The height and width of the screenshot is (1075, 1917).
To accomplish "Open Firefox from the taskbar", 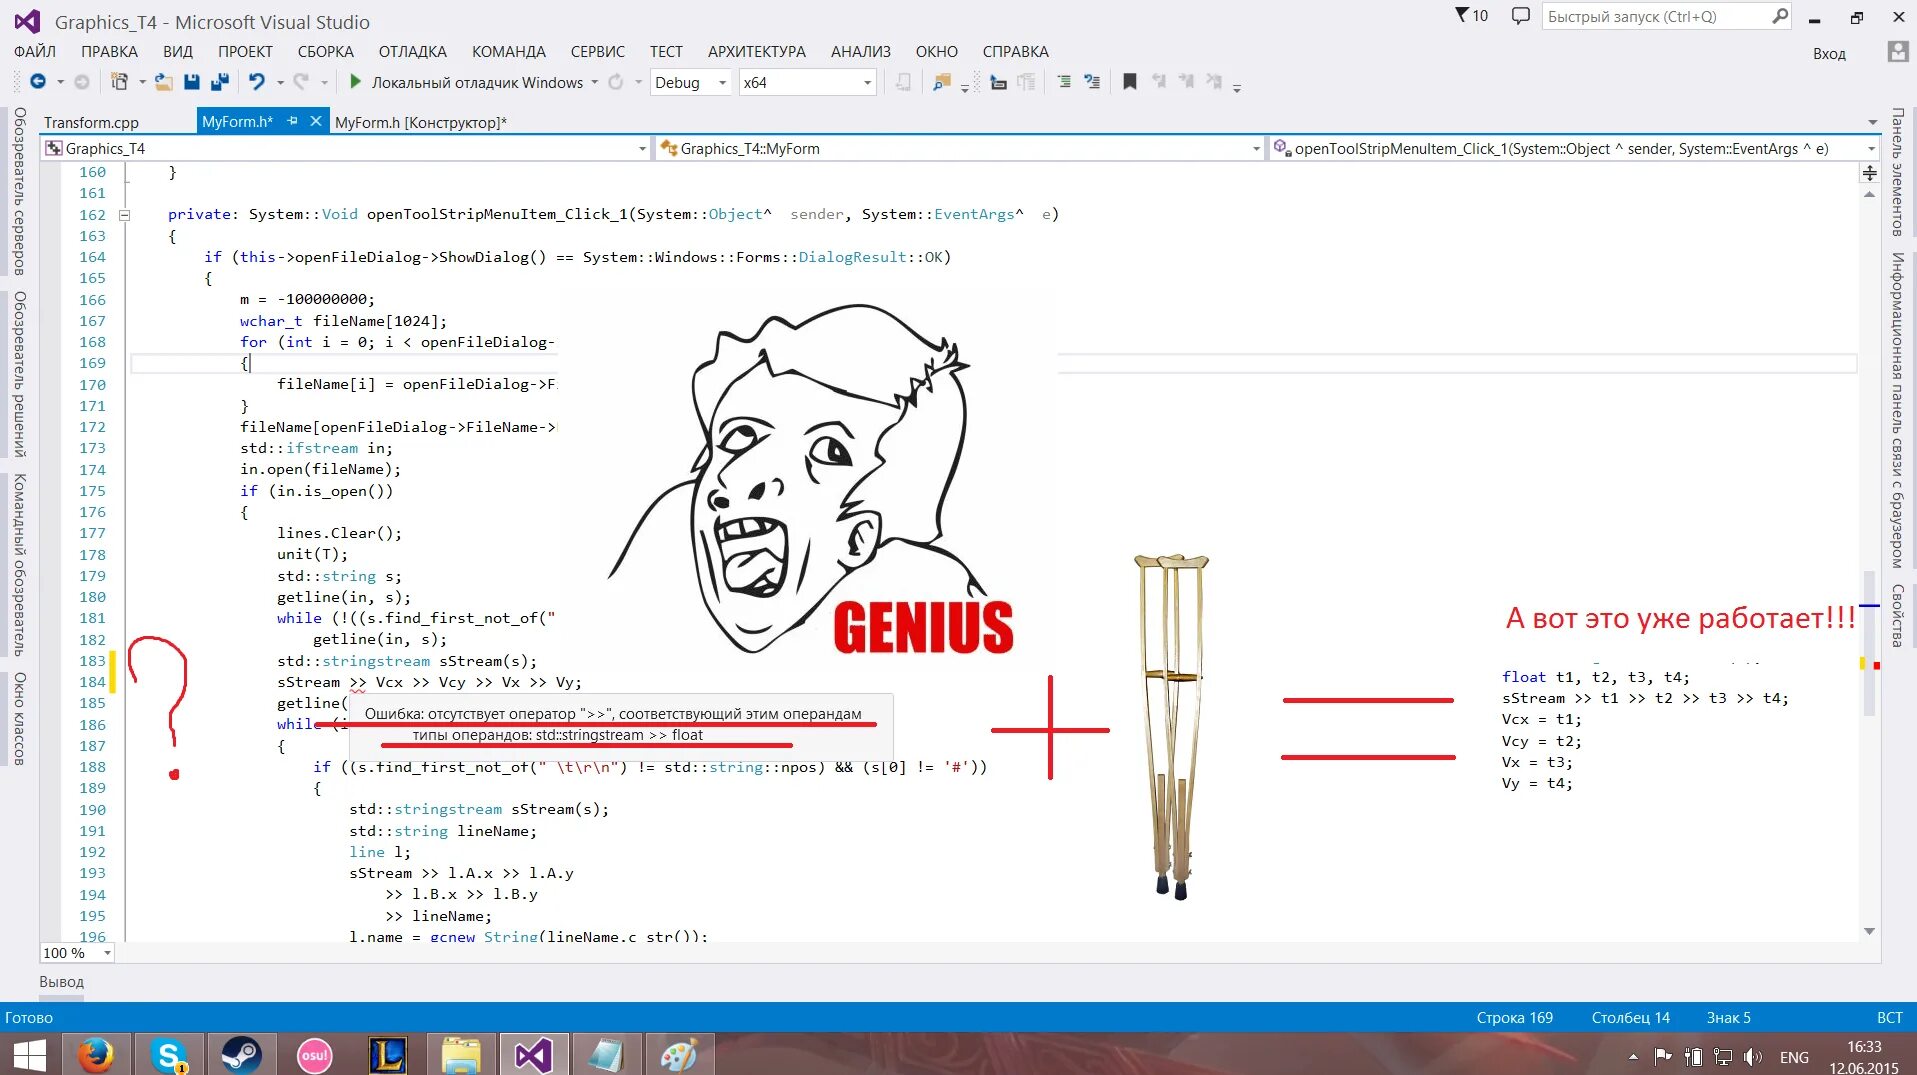I will (96, 1055).
